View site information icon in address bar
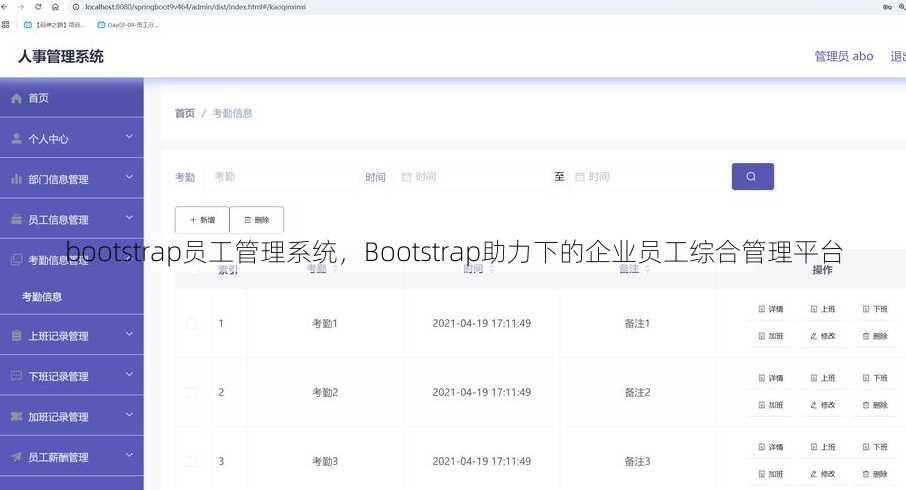Screen dimensions: 906x490 click(76, 7)
